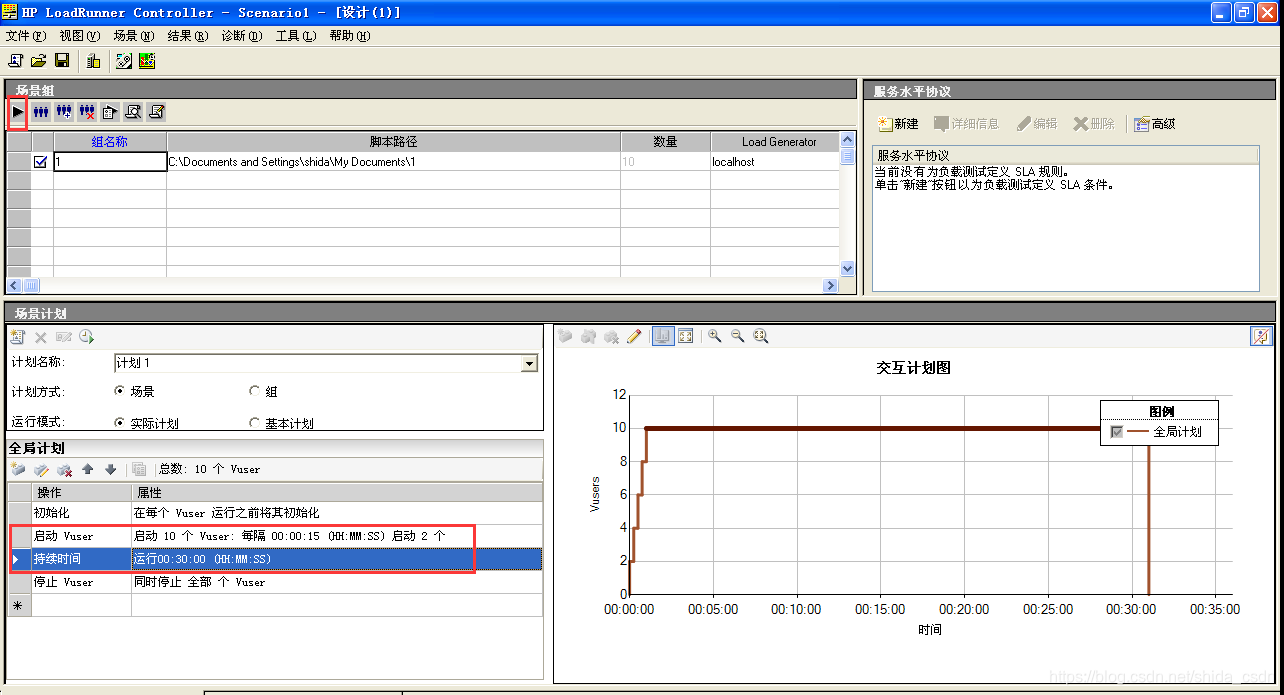Select the 持续时间 schedule row
The image size is (1284, 695).
tap(275, 559)
